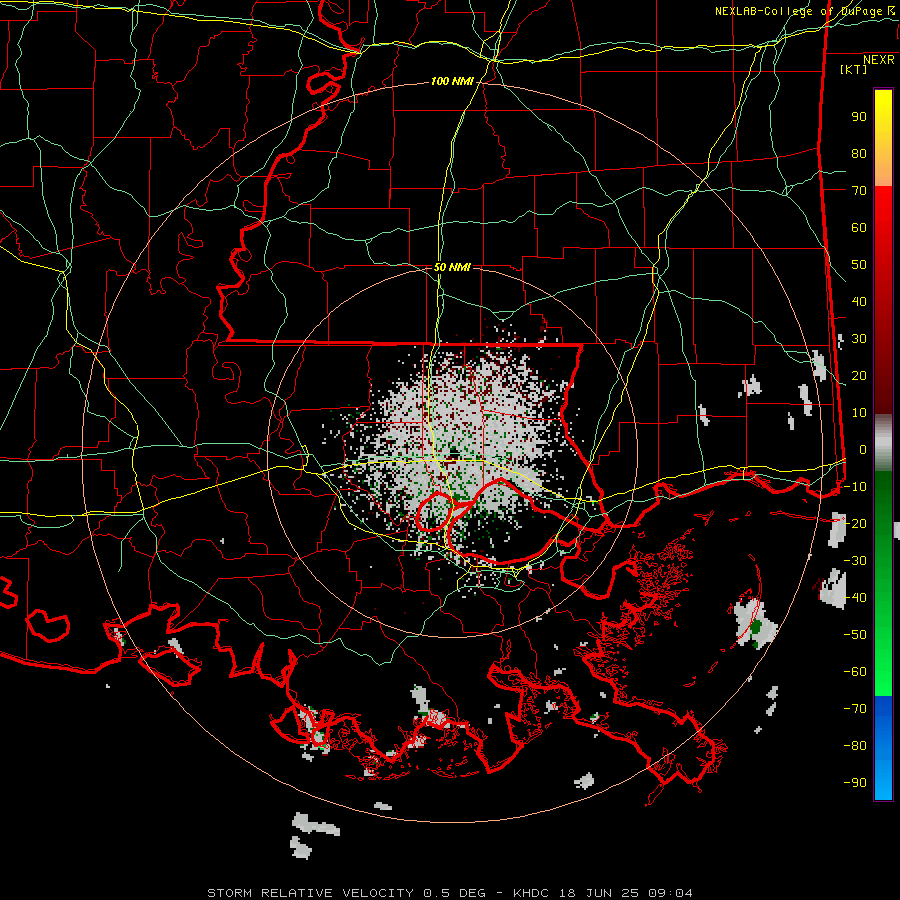Screen dimensions: 900x900
Task: Click the 10 value on velocity scale
Action: (859, 413)
